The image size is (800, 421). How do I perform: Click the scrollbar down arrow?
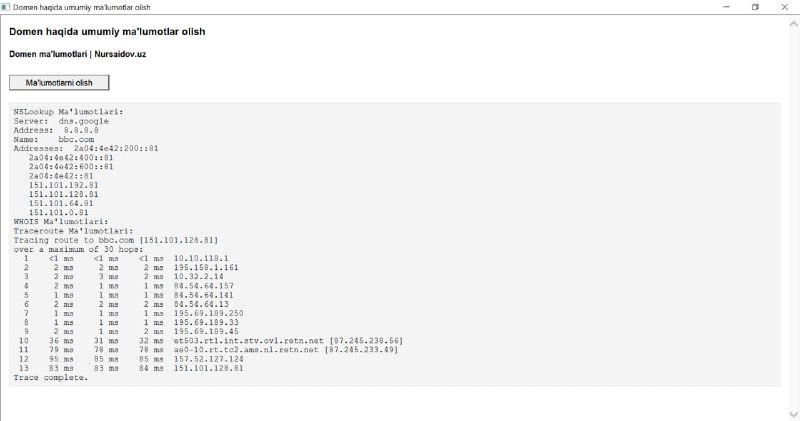click(x=794, y=414)
